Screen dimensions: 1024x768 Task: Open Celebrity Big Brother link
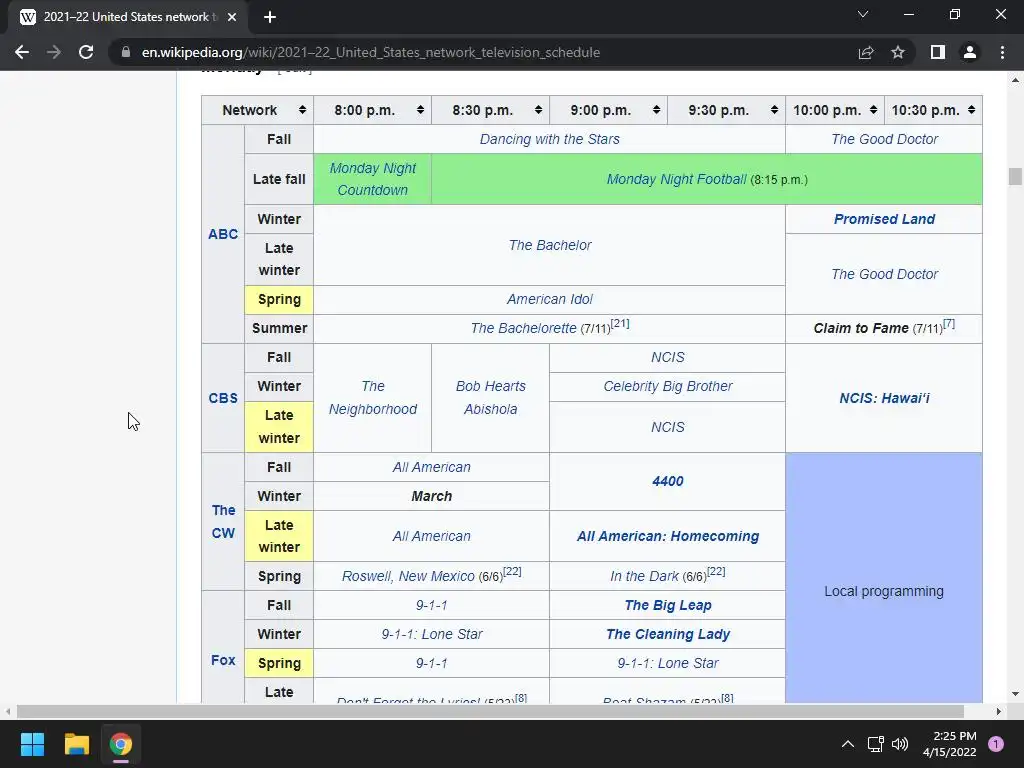tap(667, 386)
